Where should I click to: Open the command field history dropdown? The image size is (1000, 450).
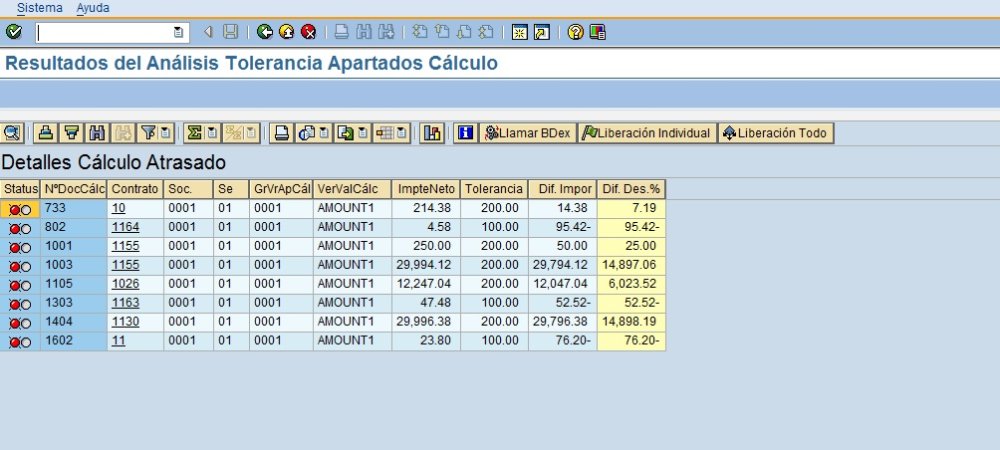(x=179, y=33)
